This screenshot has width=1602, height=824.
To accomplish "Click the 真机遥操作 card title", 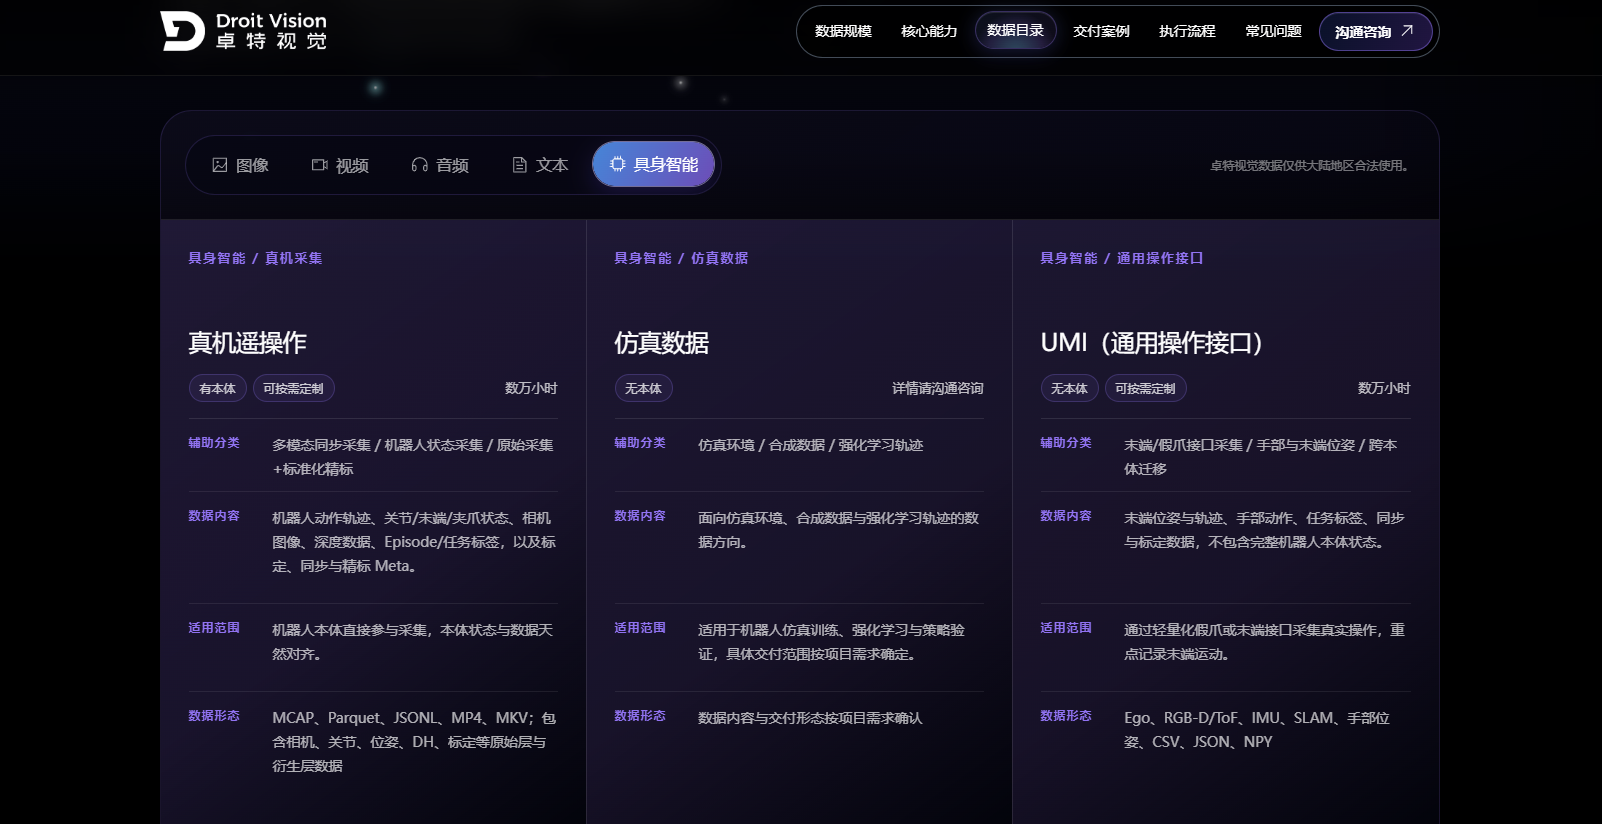I will tap(247, 343).
